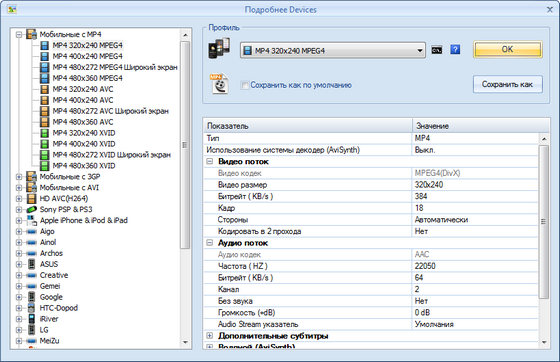Select the Apple iPhone & iPod & iPad icon
The image size is (560, 362).
32,220
